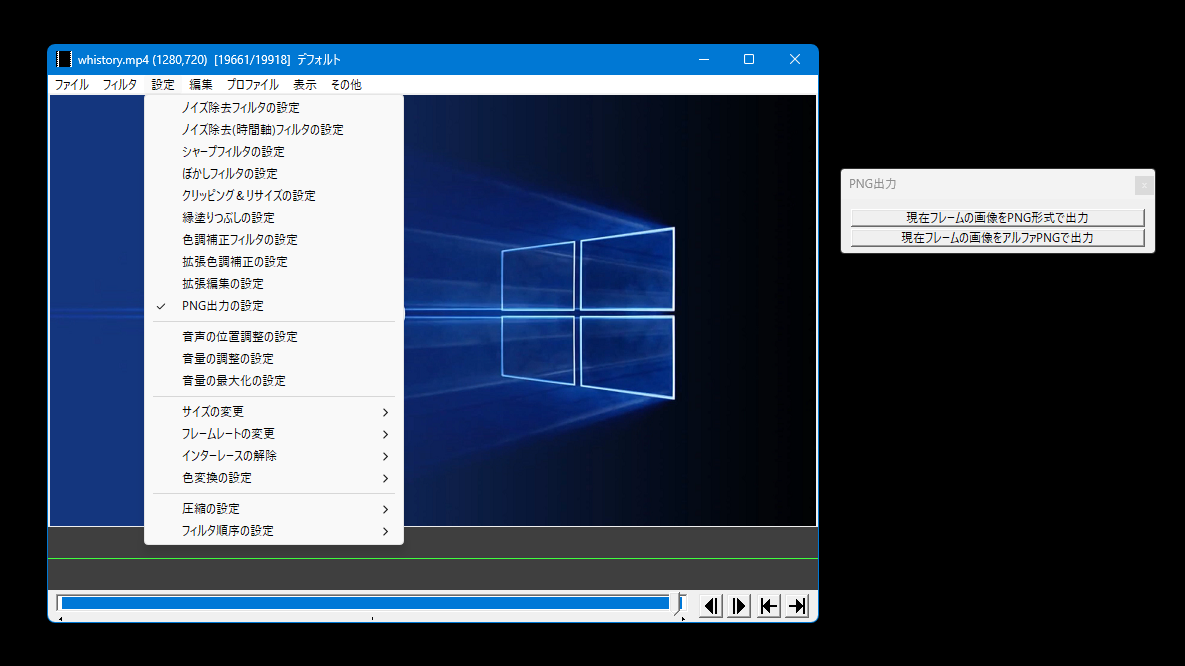Screen dimensions: 1185x666
Task: Click the seek bar thumb handle
Action: (x=679, y=604)
